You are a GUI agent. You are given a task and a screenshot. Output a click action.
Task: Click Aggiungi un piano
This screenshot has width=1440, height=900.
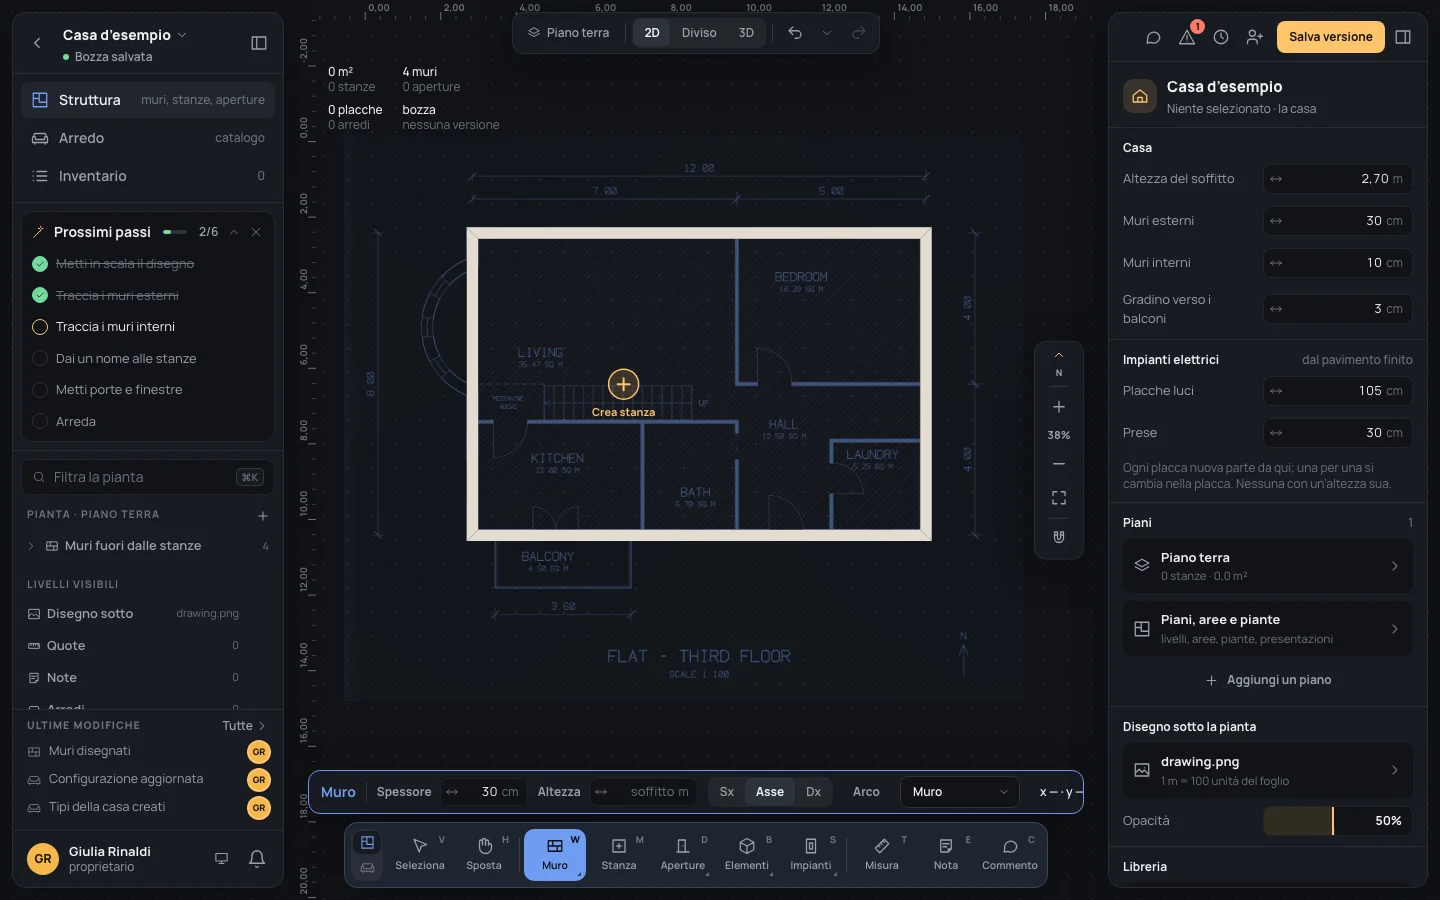tap(1268, 680)
